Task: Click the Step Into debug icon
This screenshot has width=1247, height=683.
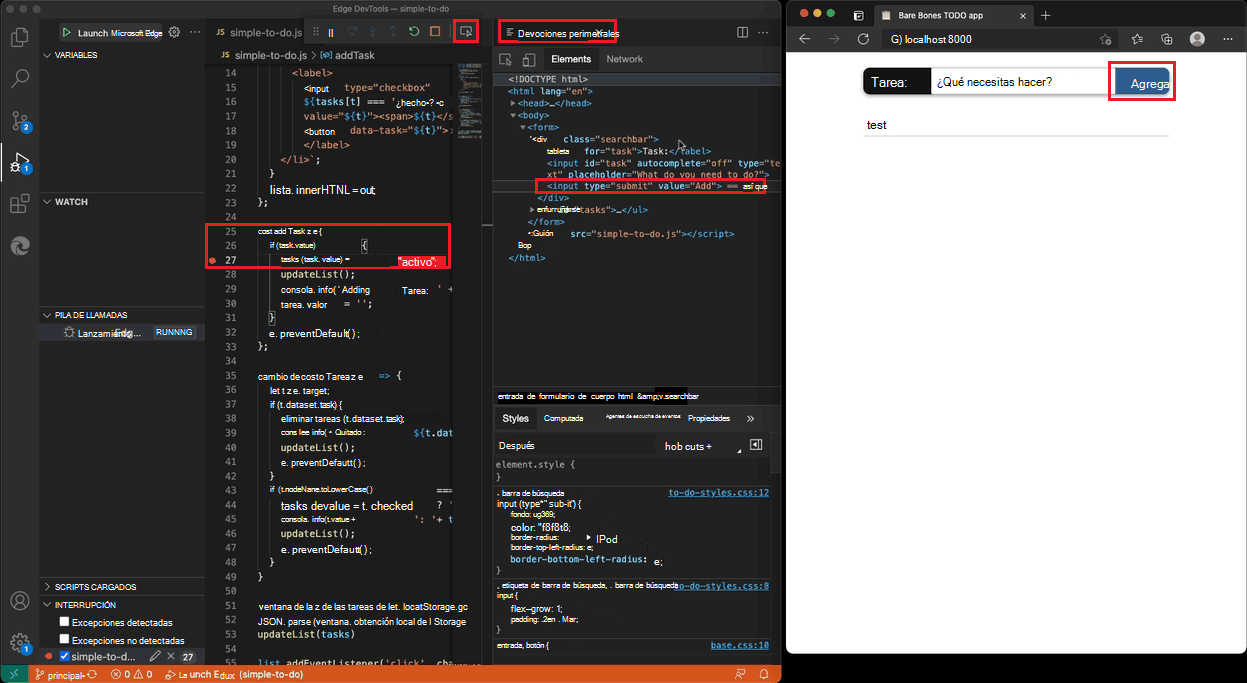Action: click(x=372, y=31)
